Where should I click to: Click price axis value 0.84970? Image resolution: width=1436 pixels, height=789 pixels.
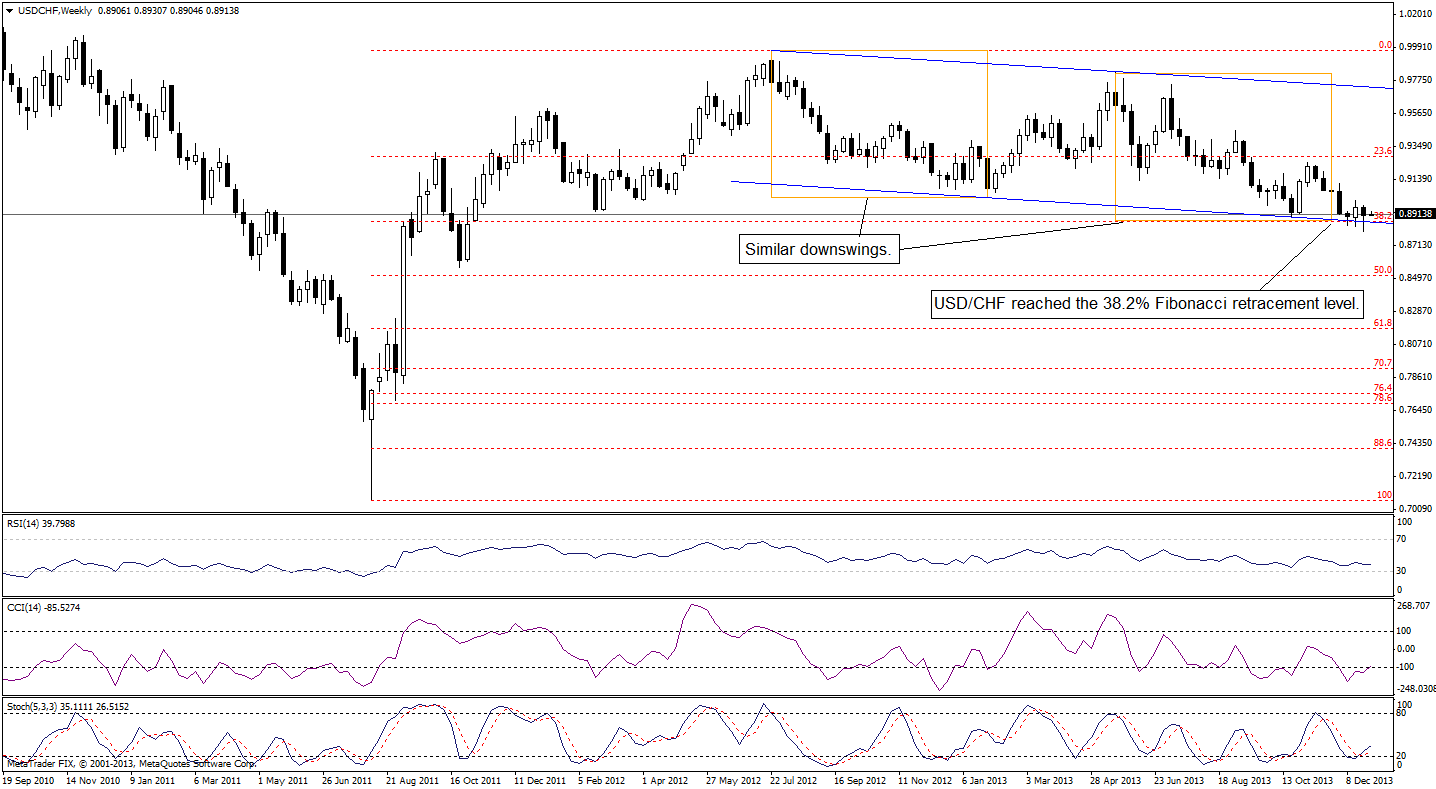click(x=1416, y=278)
